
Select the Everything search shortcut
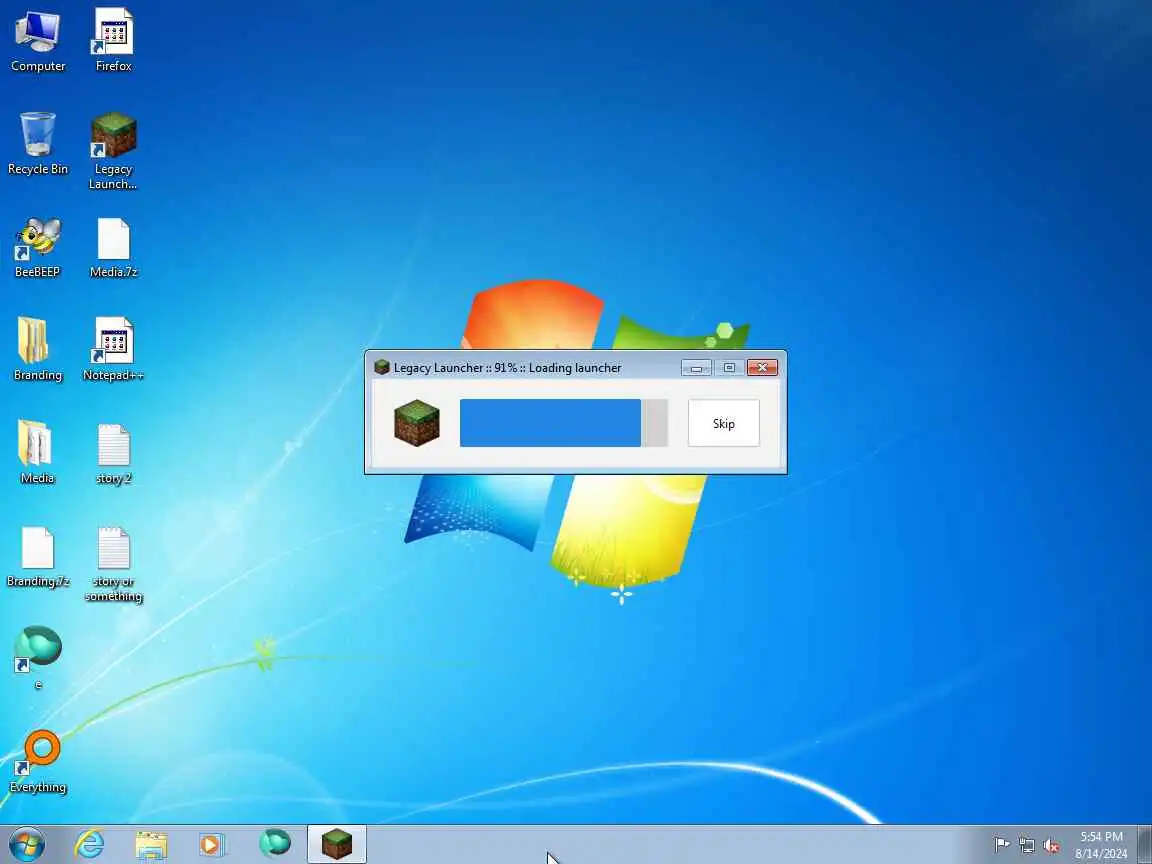tap(37, 761)
